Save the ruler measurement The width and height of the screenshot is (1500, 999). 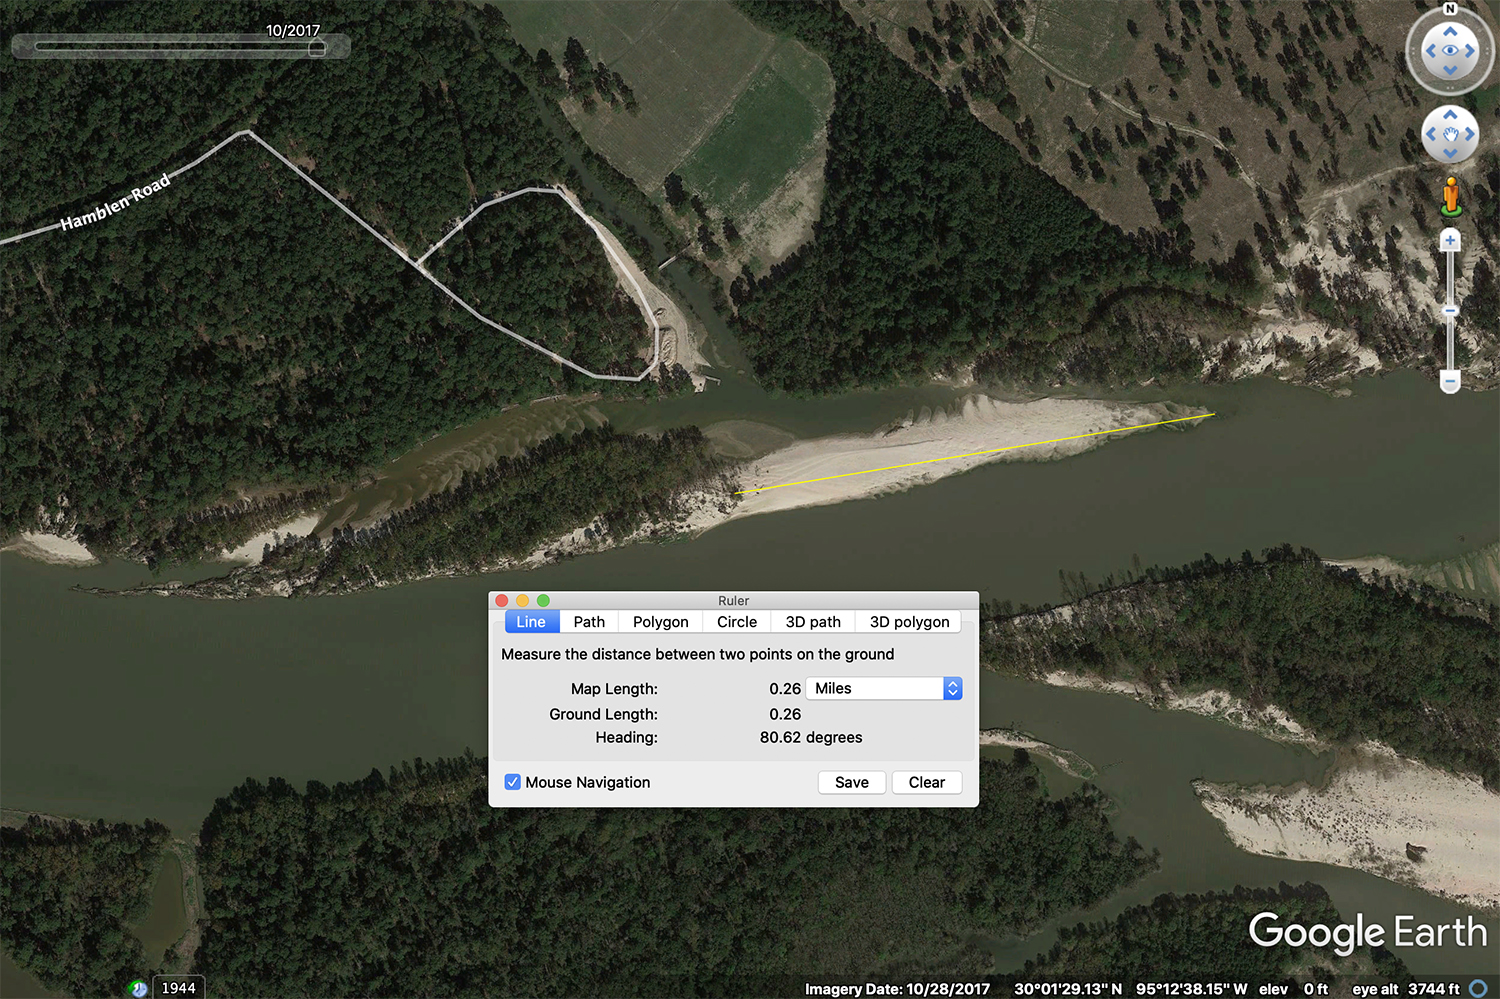[852, 782]
